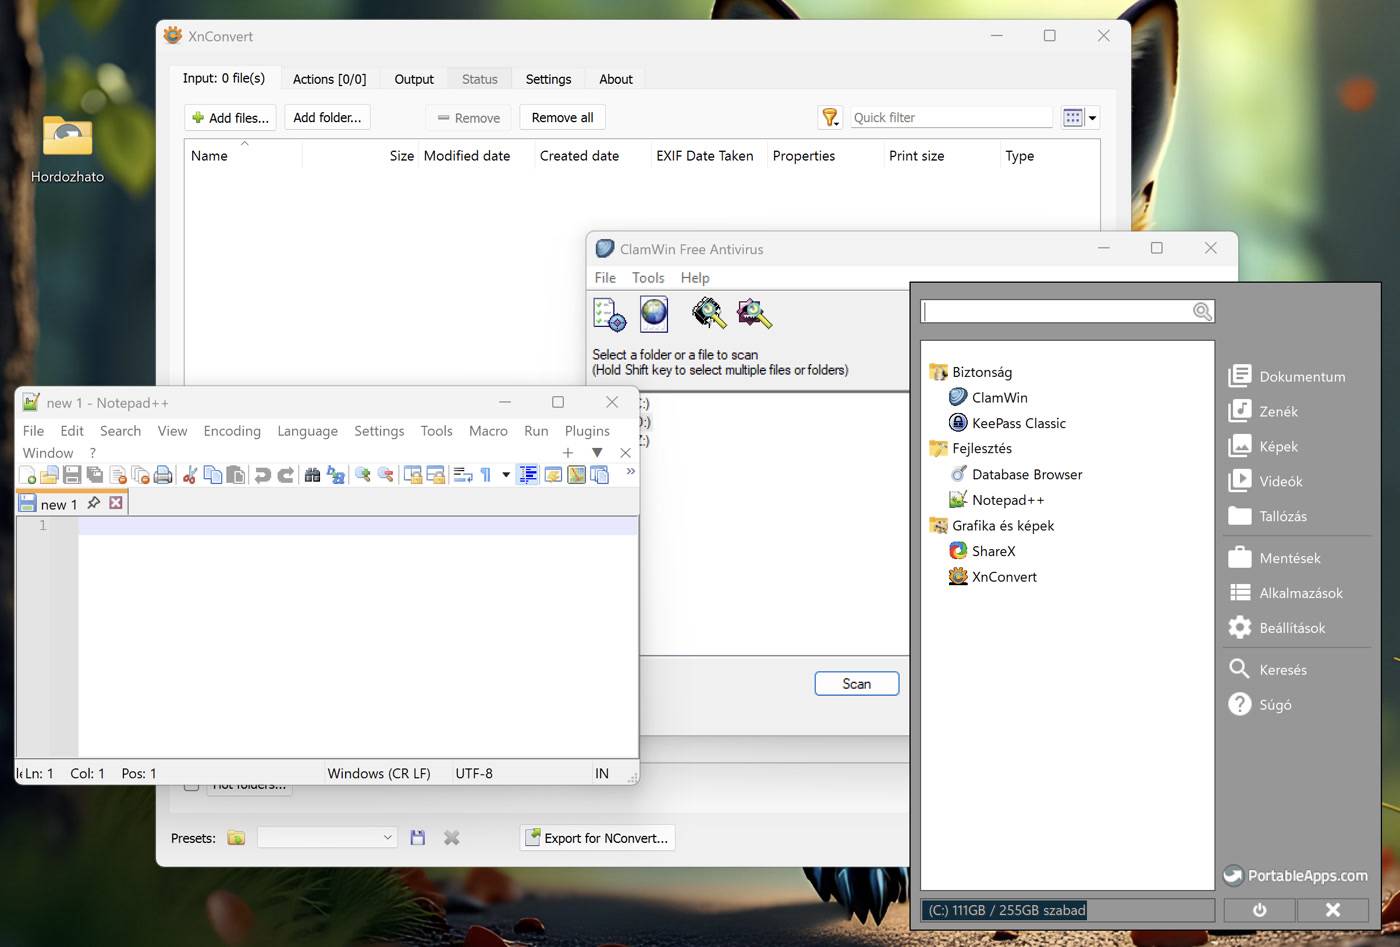Open the Document Map icon in Notepad++
Viewport: 1400px width, 947px height.
pos(577,475)
